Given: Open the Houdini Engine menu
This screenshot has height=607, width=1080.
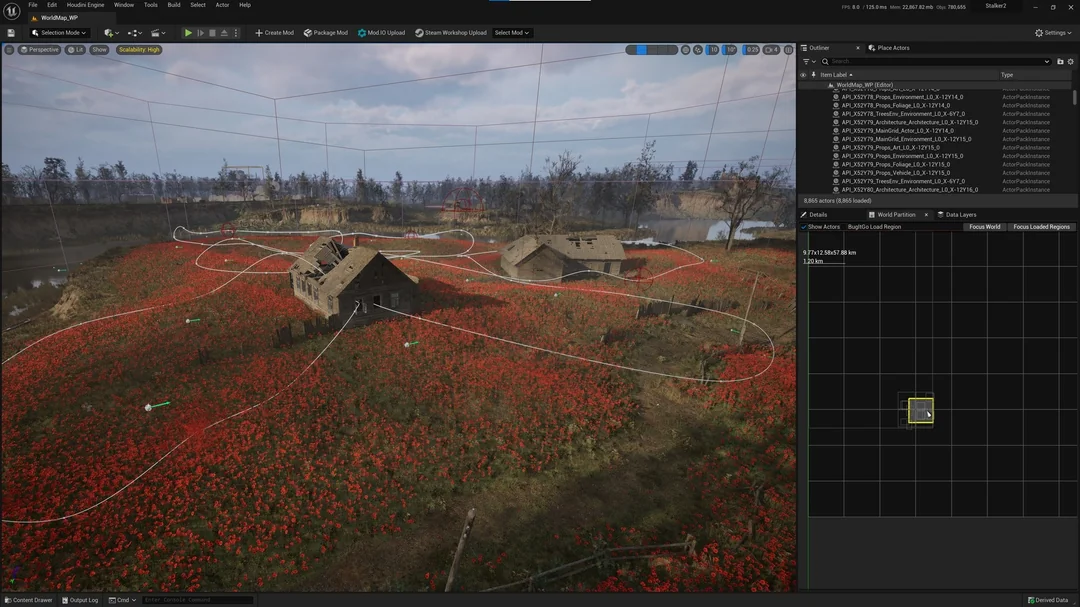Looking at the screenshot, I should 87,5.
